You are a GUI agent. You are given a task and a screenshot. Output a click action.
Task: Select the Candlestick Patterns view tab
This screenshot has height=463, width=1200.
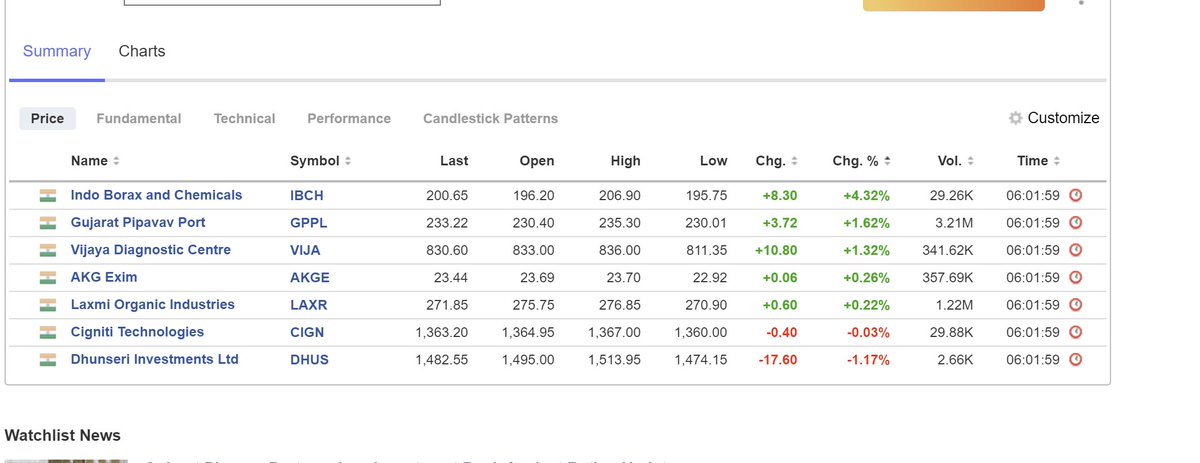pos(490,118)
